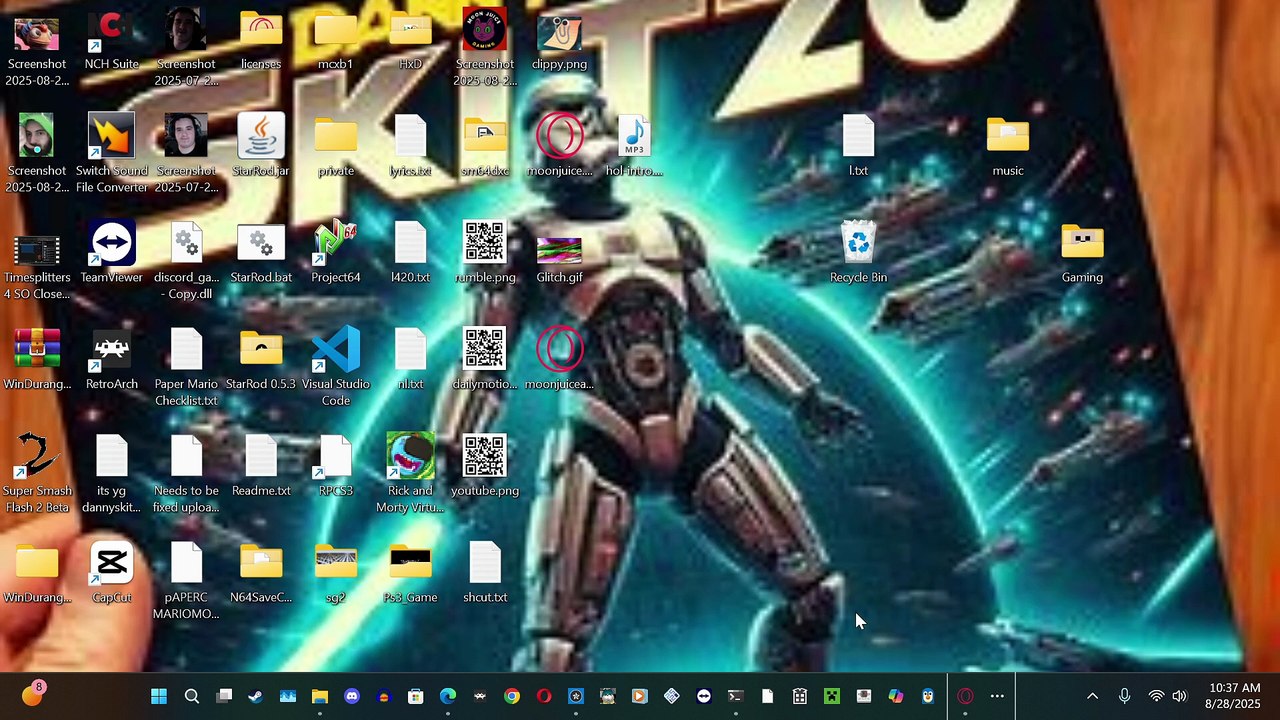This screenshot has height=720, width=1280.
Task: Open Google Chrome in the taskbar
Action: click(511, 696)
